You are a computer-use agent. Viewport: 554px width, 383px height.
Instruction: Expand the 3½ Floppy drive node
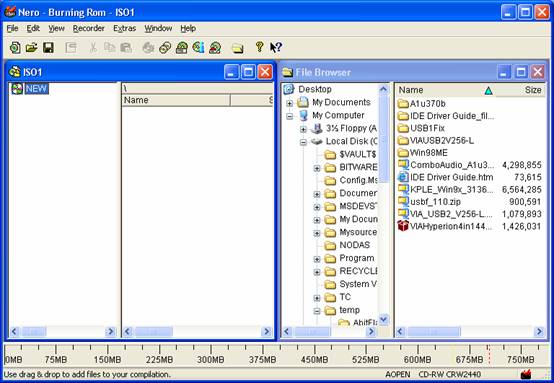click(303, 129)
